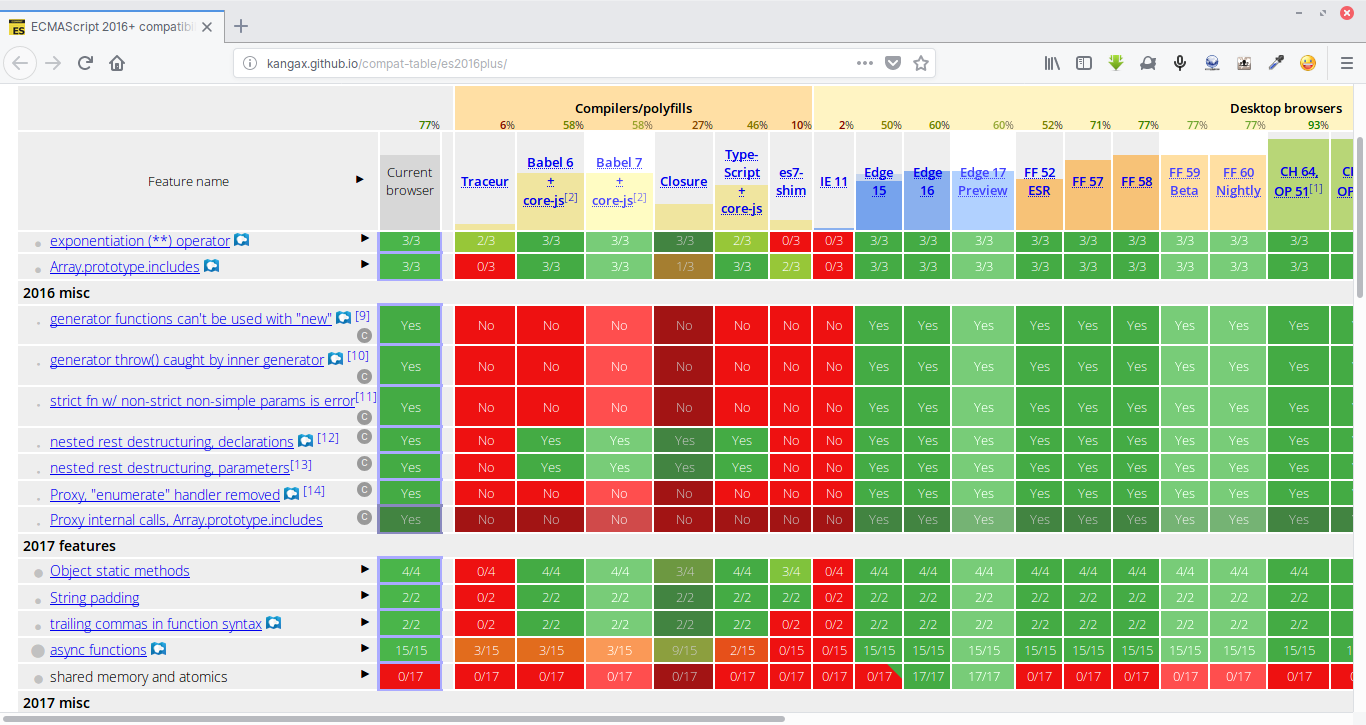Click the eyedropper color picker toolbar icon
Image resolution: width=1366 pixels, height=725 pixels.
click(x=1276, y=62)
